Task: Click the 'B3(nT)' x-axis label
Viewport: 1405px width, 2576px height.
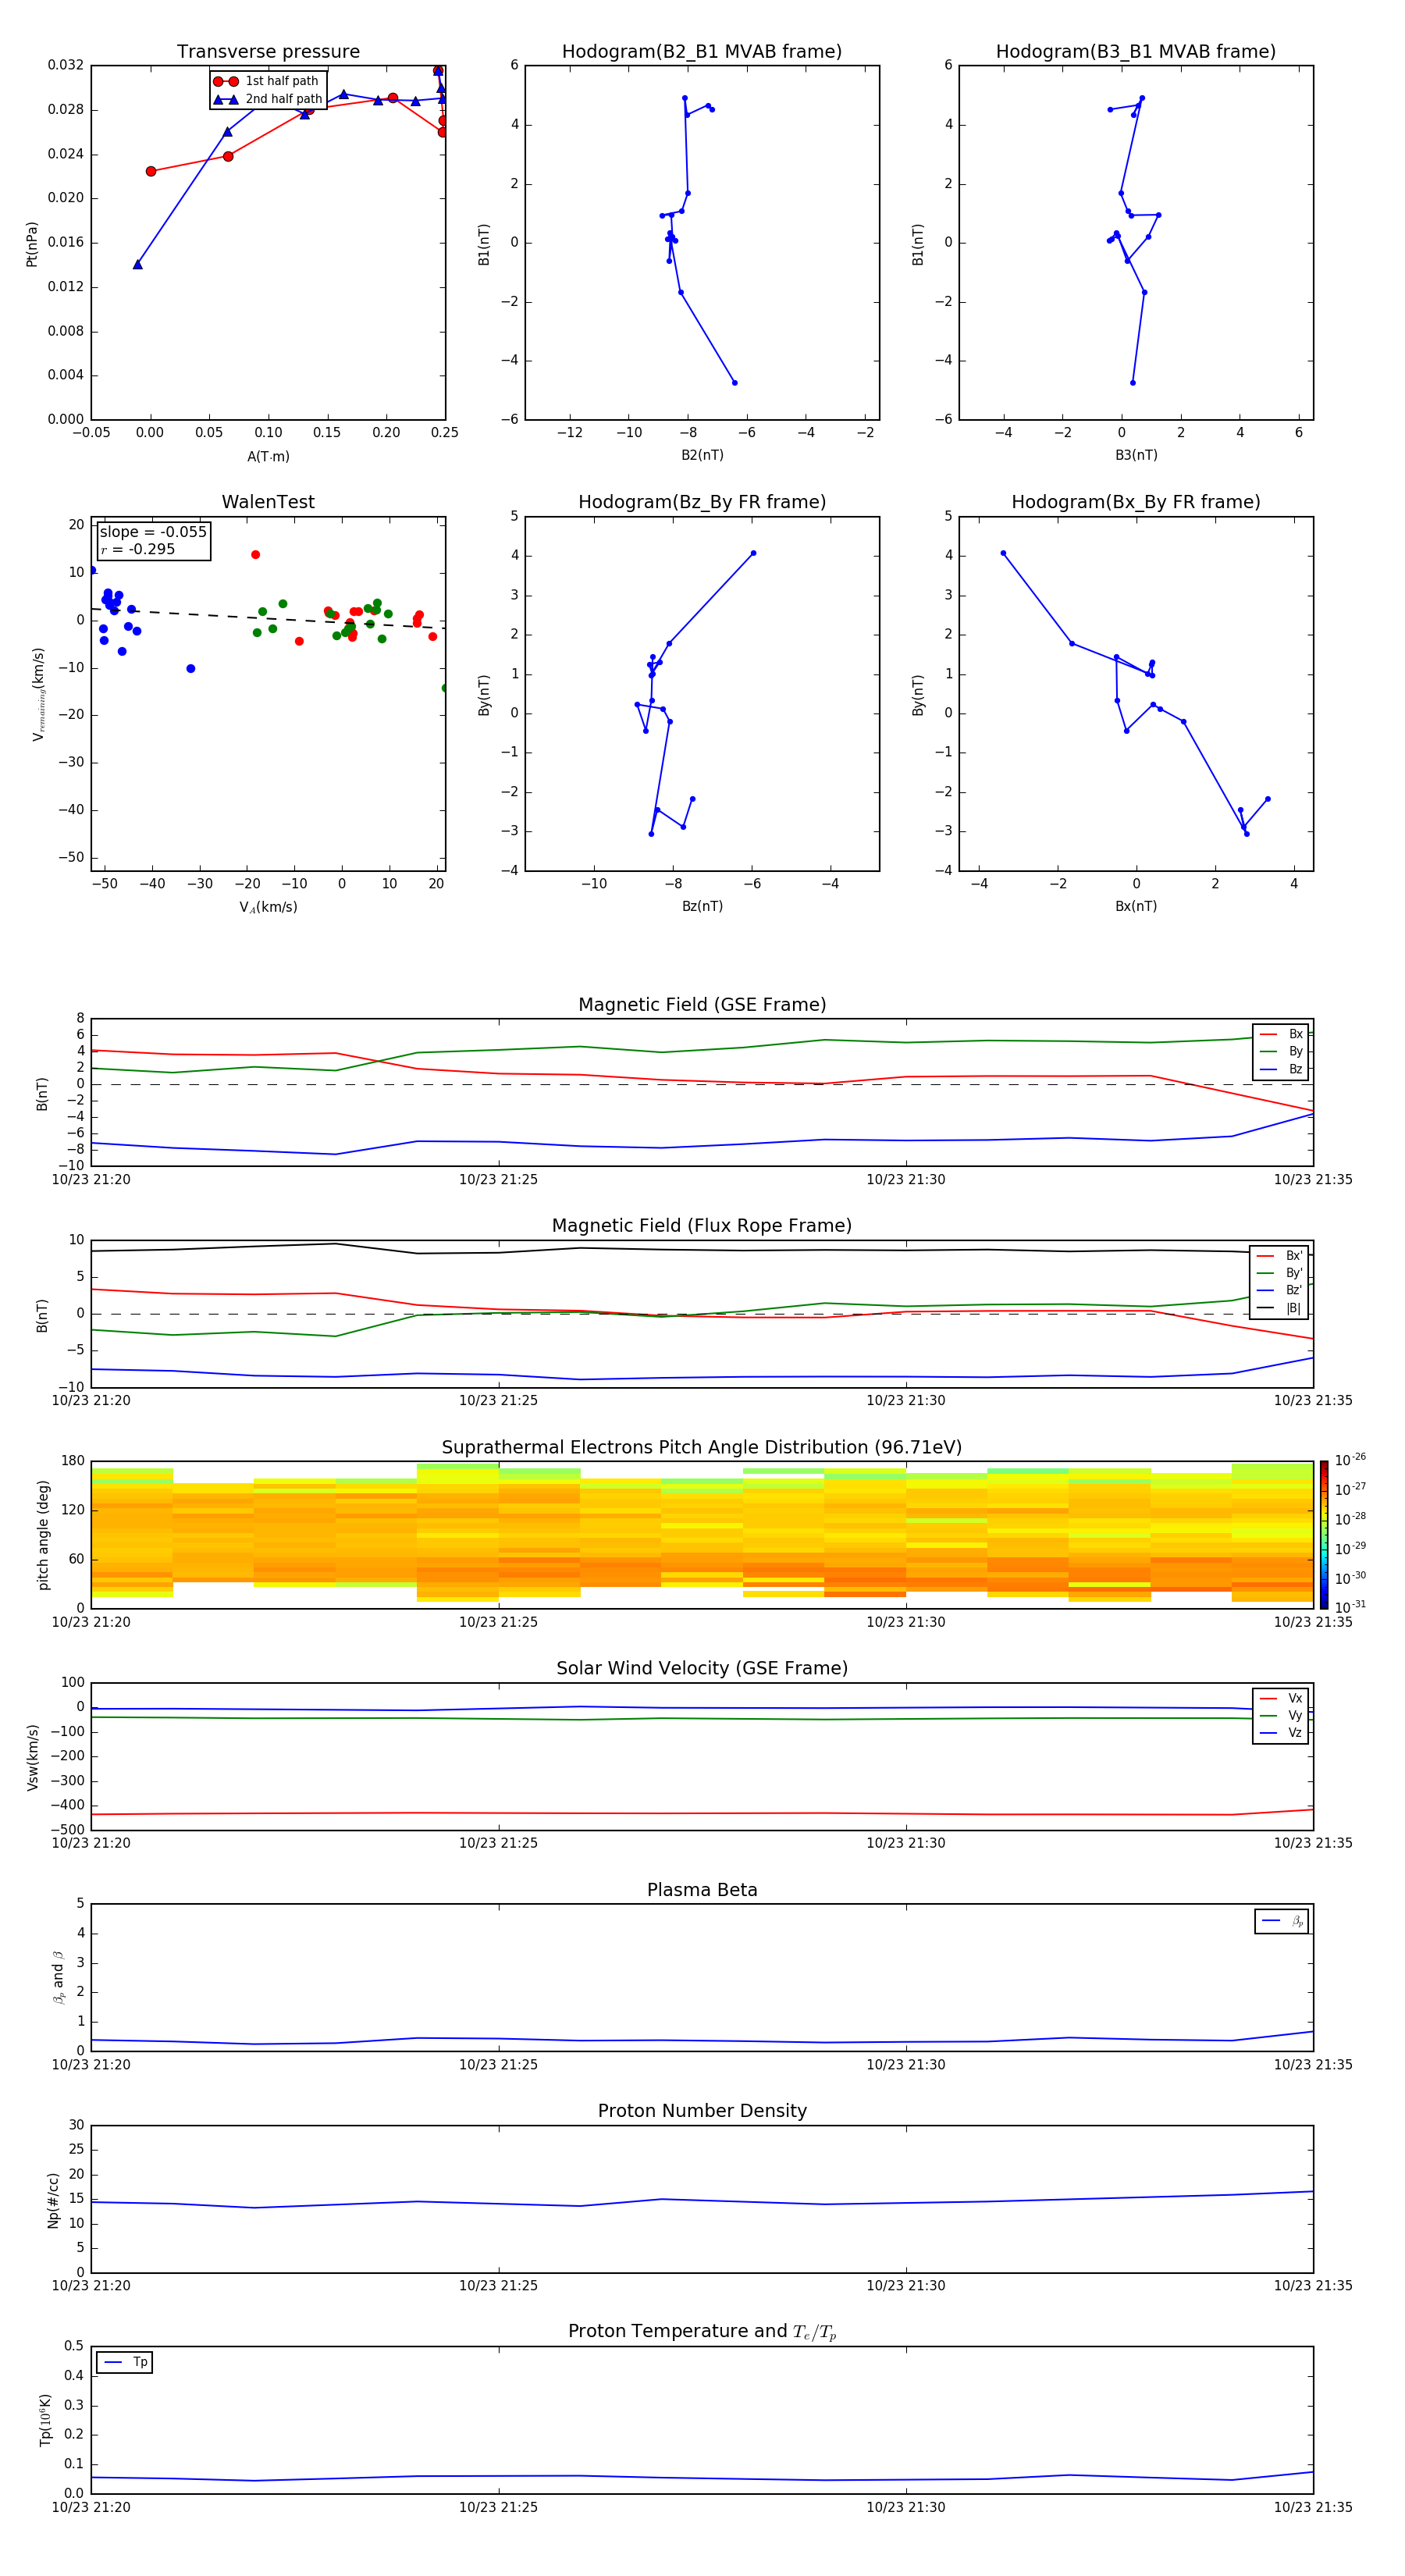Action: pos(1136,455)
